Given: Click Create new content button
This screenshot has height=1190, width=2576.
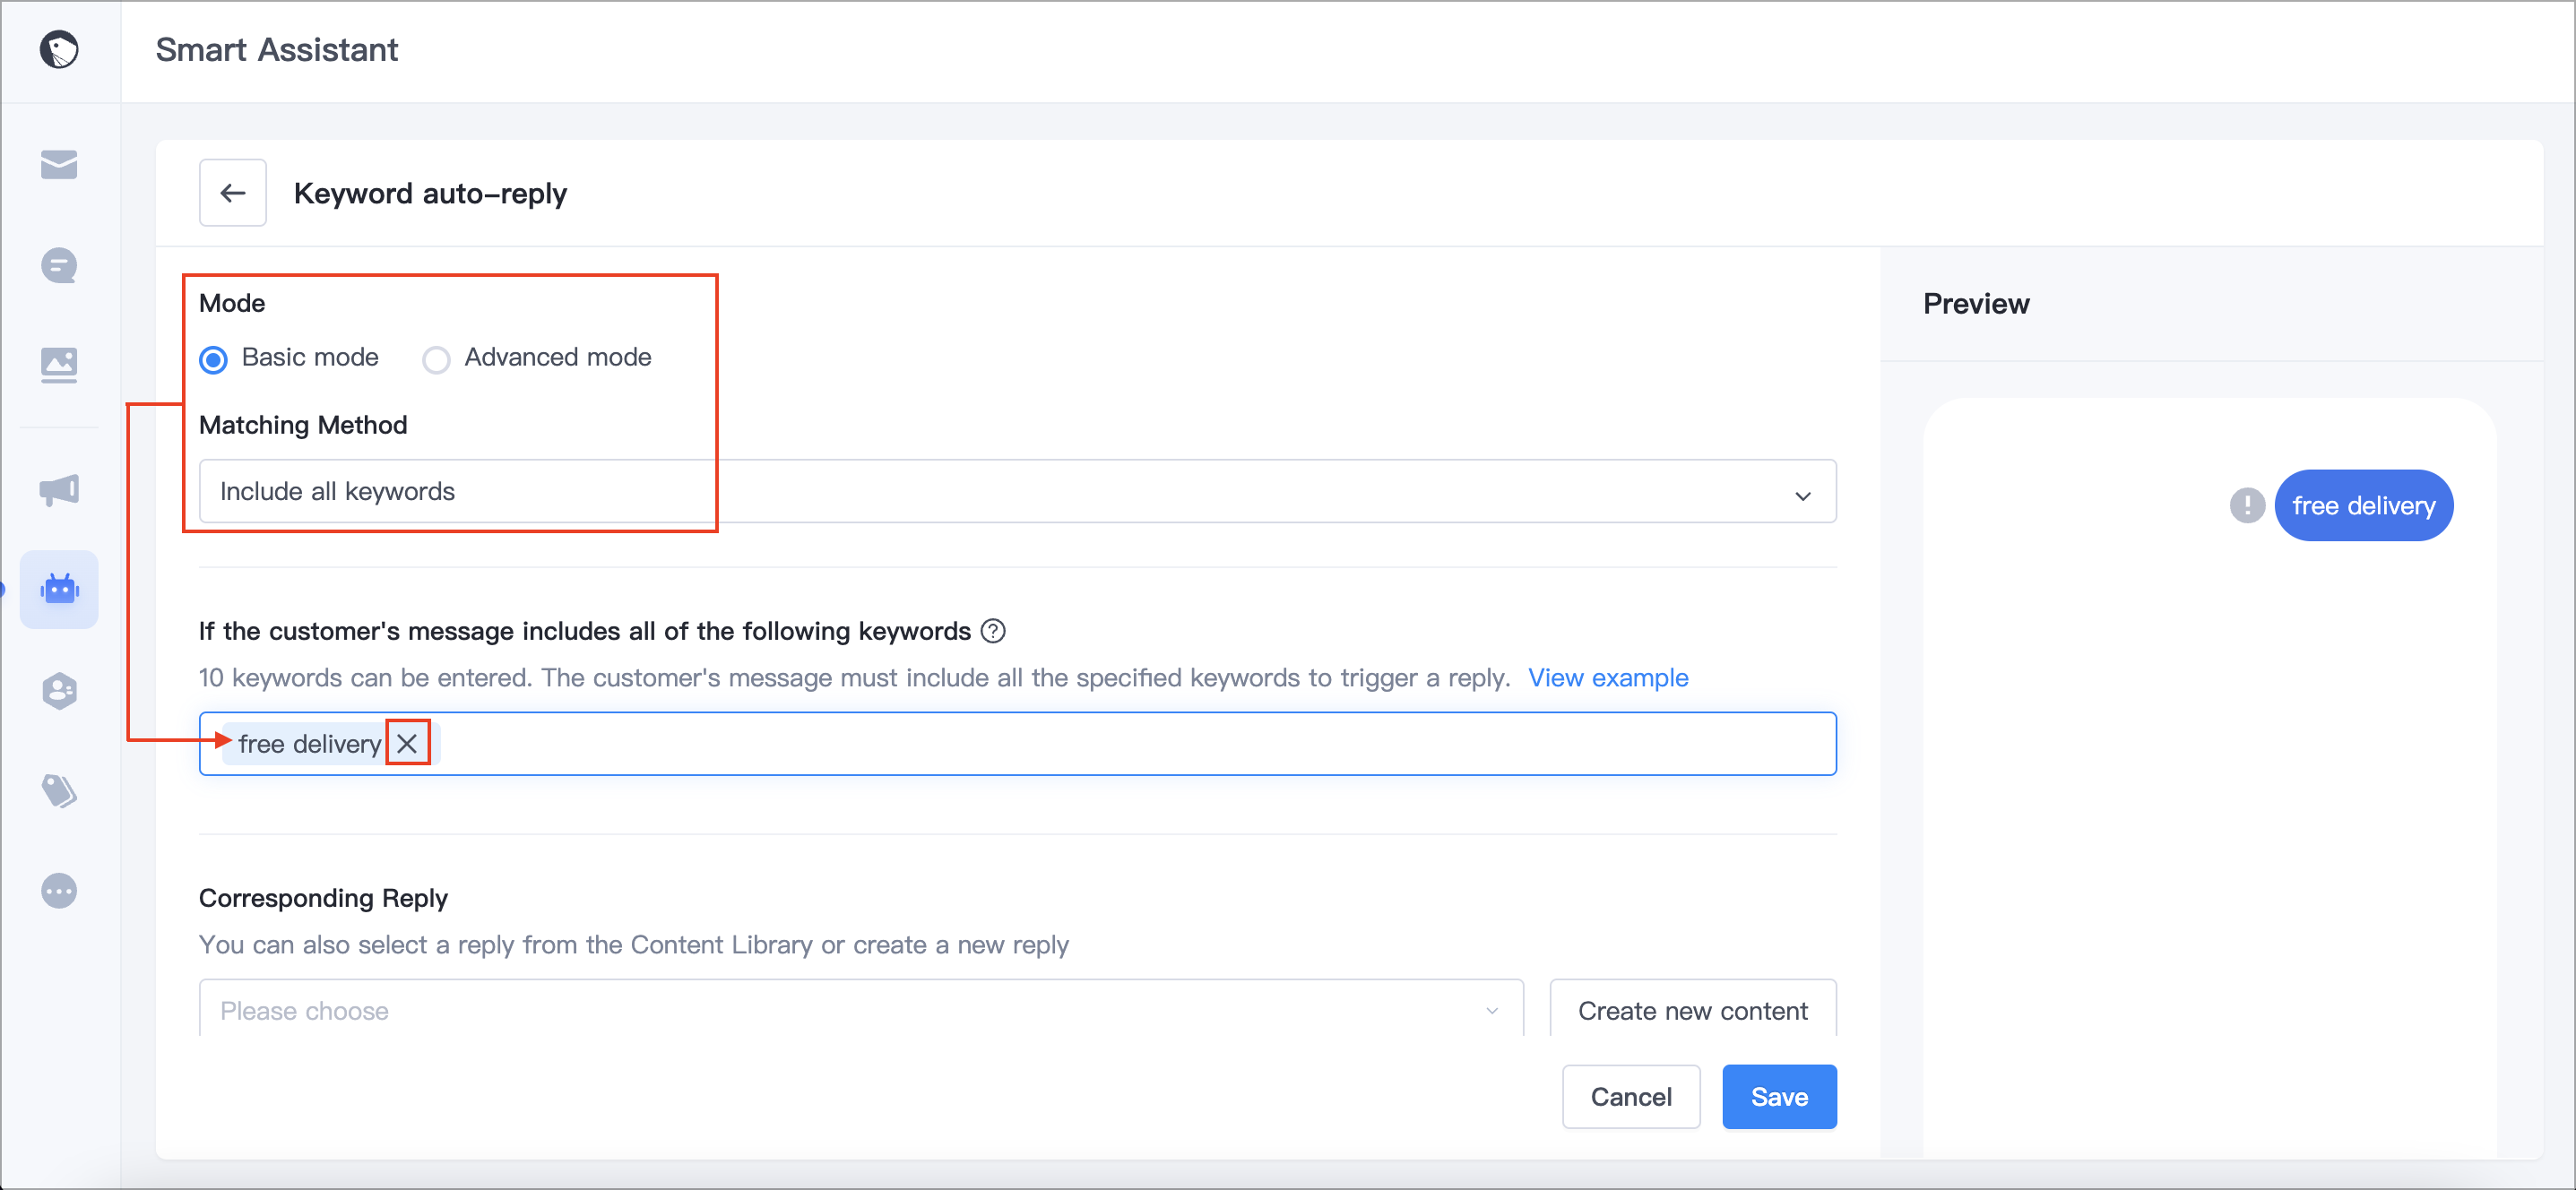Looking at the screenshot, I should click(x=1692, y=1009).
